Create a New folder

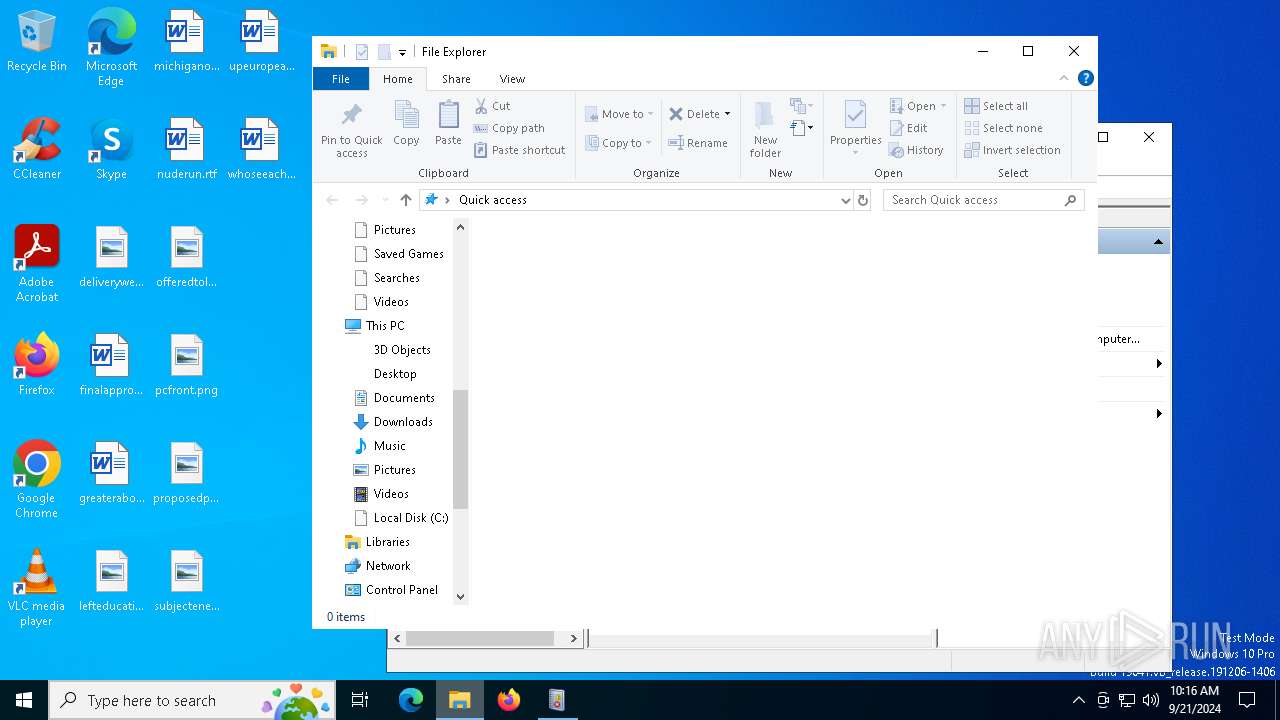click(765, 129)
